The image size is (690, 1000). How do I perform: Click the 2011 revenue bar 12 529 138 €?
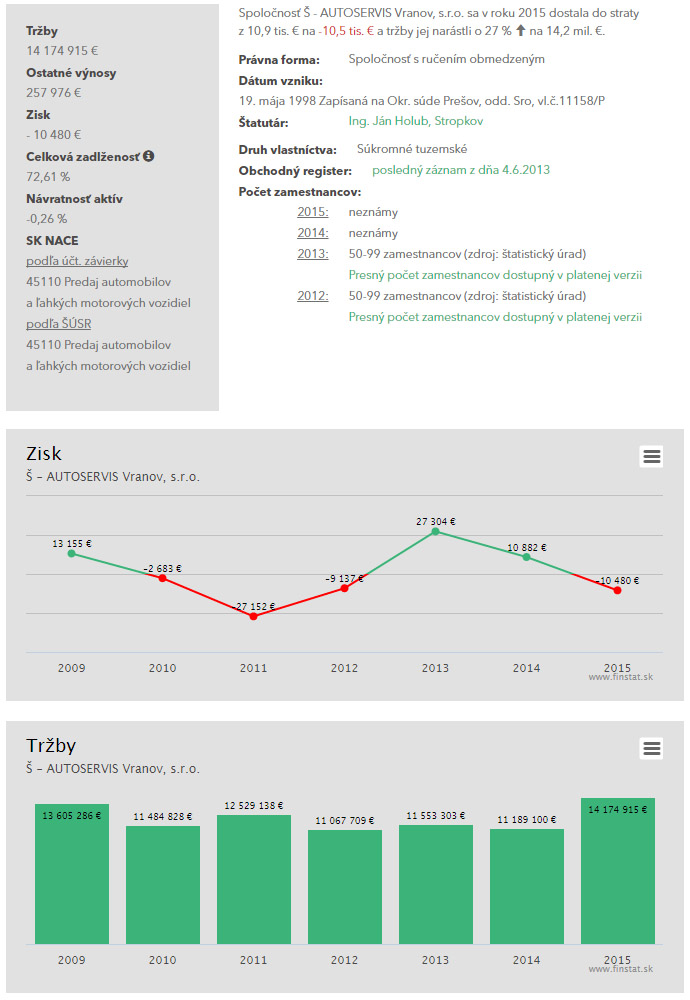pos(254,879)
